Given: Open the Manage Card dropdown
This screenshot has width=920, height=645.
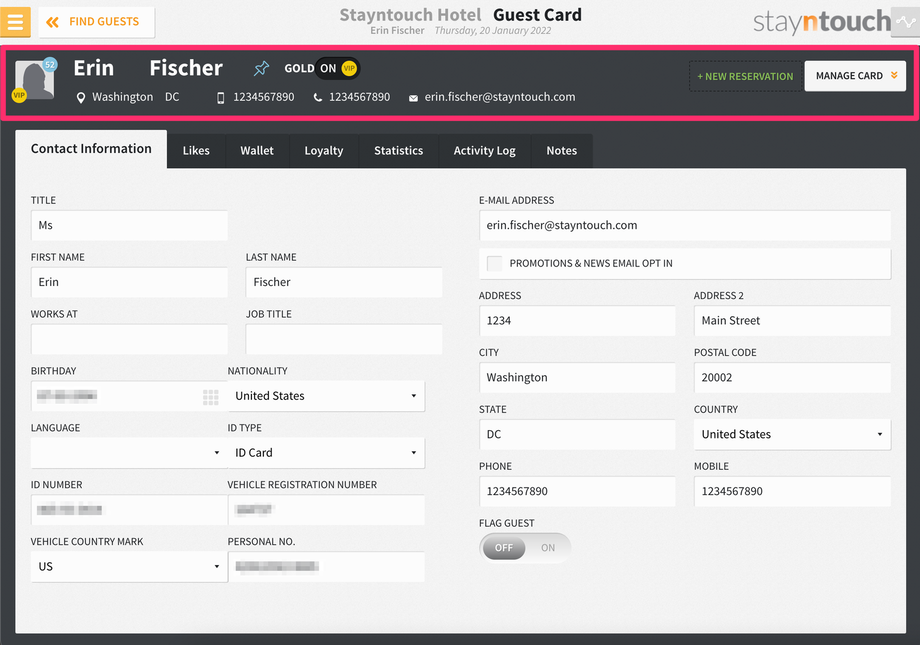Looking at the screenshot, I should [x=855, y=76].
